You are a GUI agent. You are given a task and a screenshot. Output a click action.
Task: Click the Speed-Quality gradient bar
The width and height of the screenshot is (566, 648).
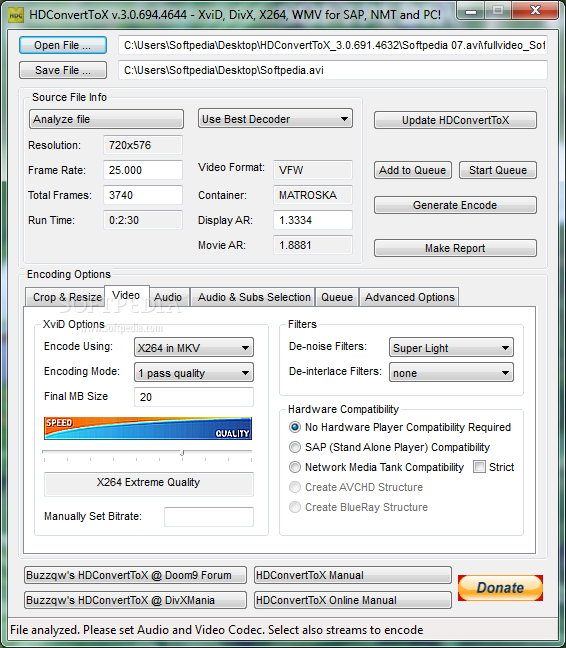pyautogui.click(x=148, y=428)
